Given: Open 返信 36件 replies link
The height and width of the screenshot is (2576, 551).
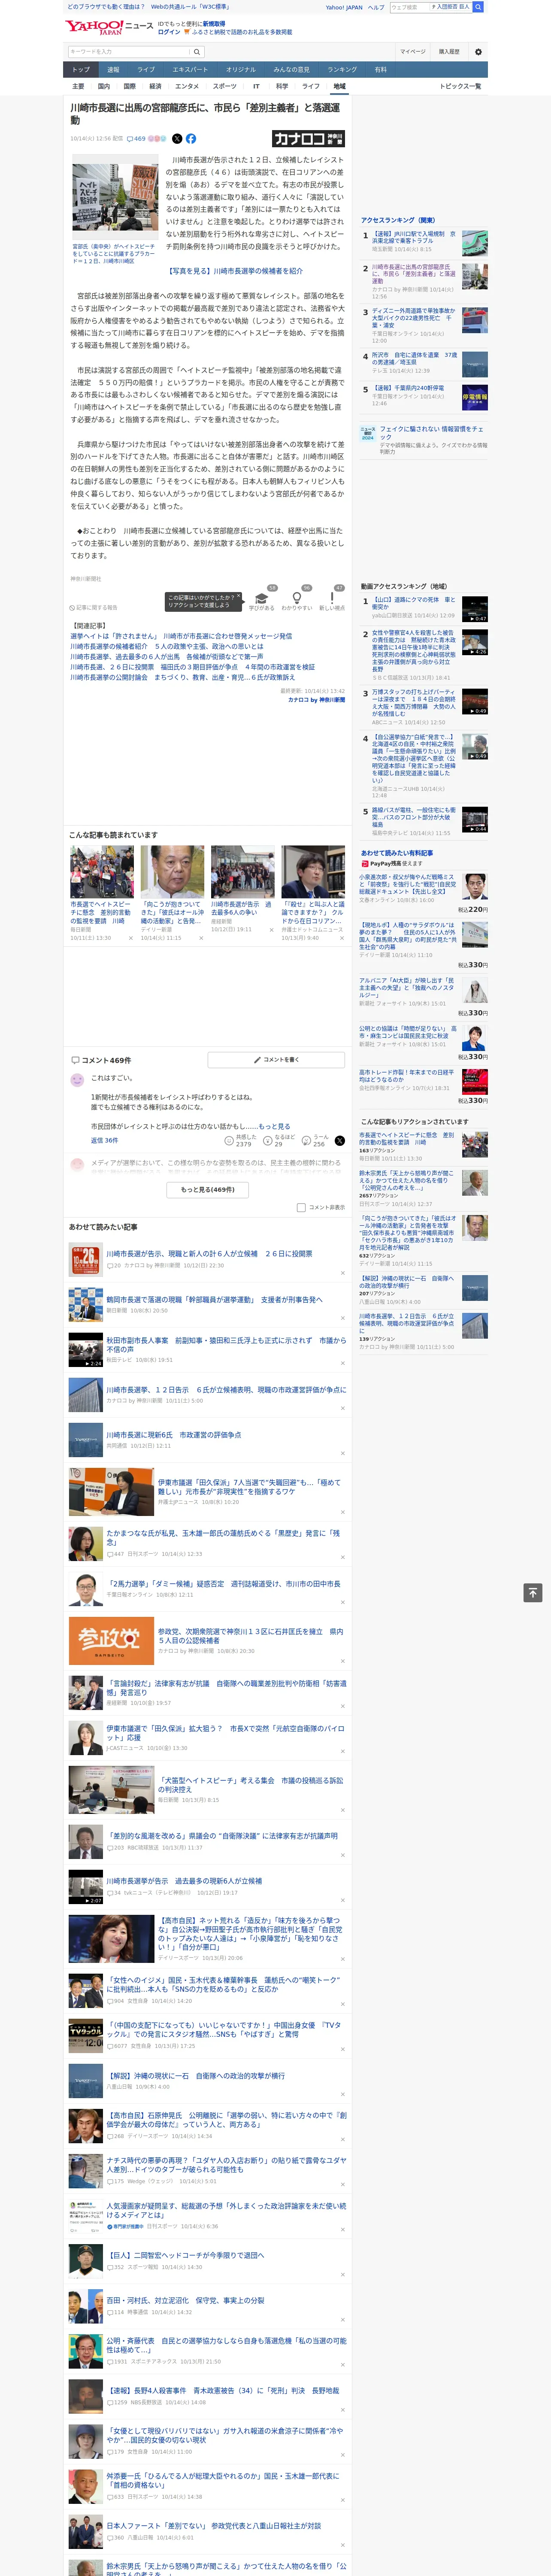Looking at the screenshot, I should coord(104,1140).
